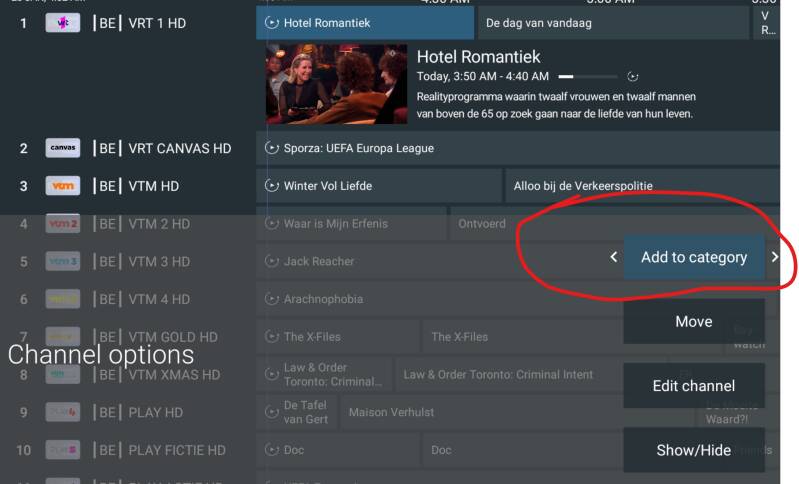This screenshot has width=799, height=484.
Task: Click the VTM 2 channel logo
Action: point(63,224)
